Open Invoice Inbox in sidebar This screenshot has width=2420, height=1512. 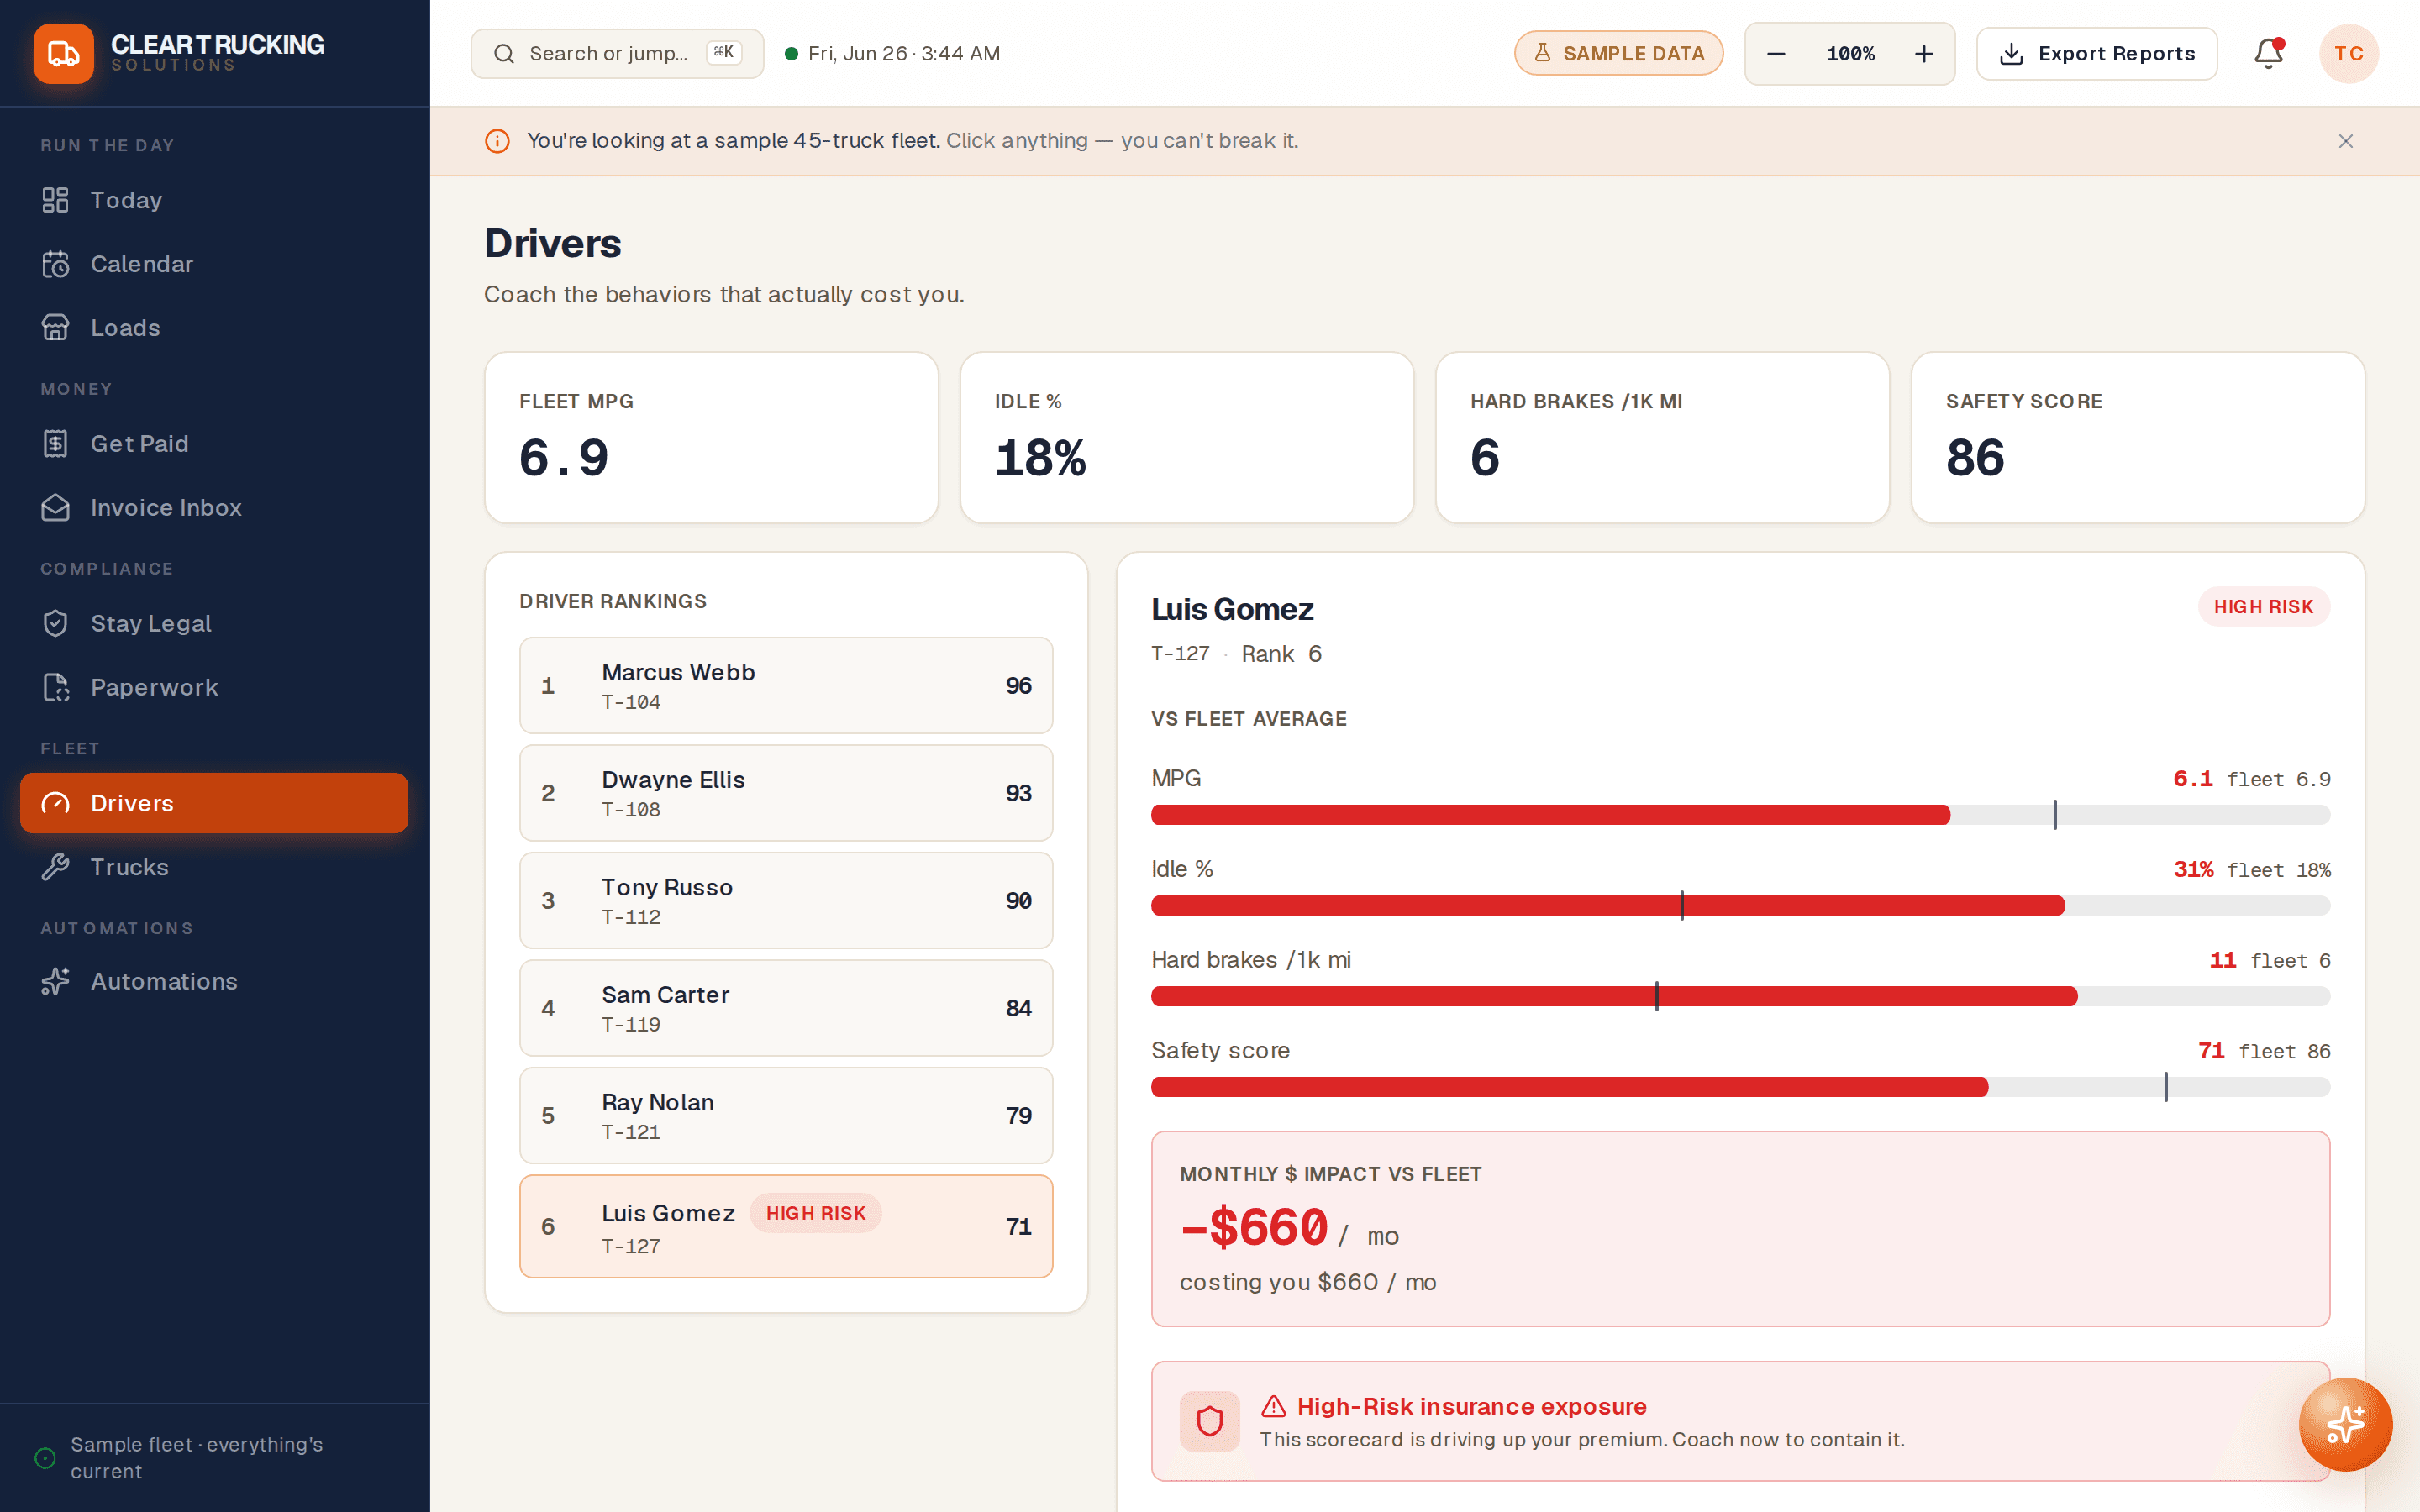click(x=214, y=508)
